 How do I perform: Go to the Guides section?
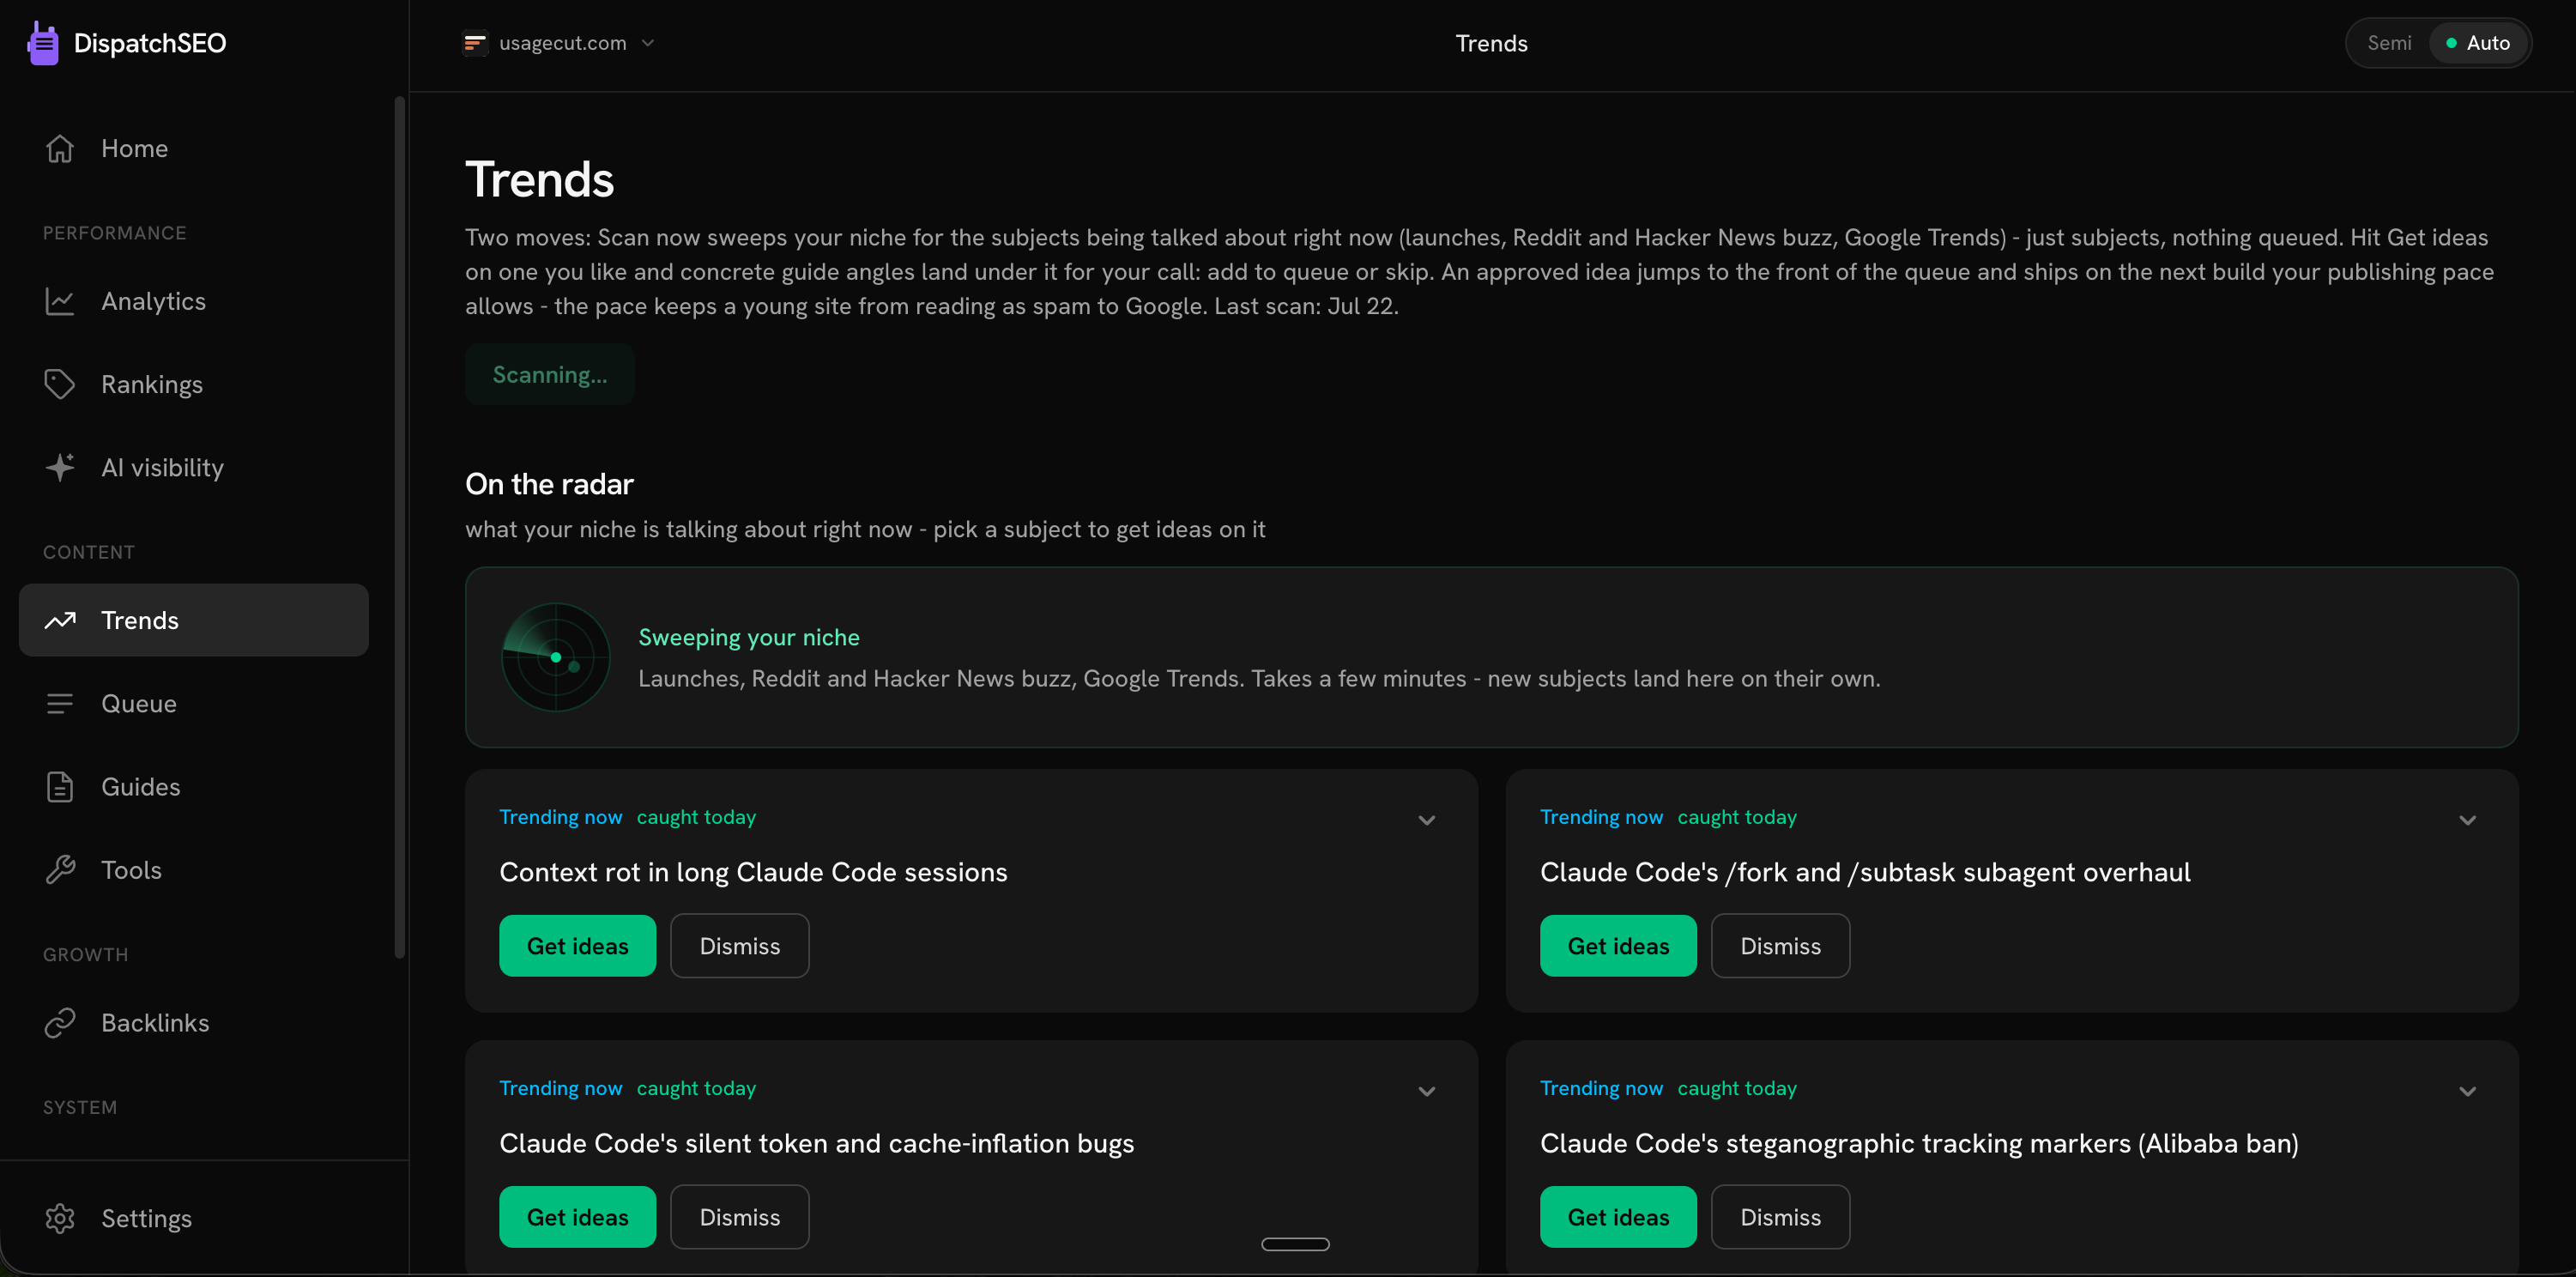[194, 786]
